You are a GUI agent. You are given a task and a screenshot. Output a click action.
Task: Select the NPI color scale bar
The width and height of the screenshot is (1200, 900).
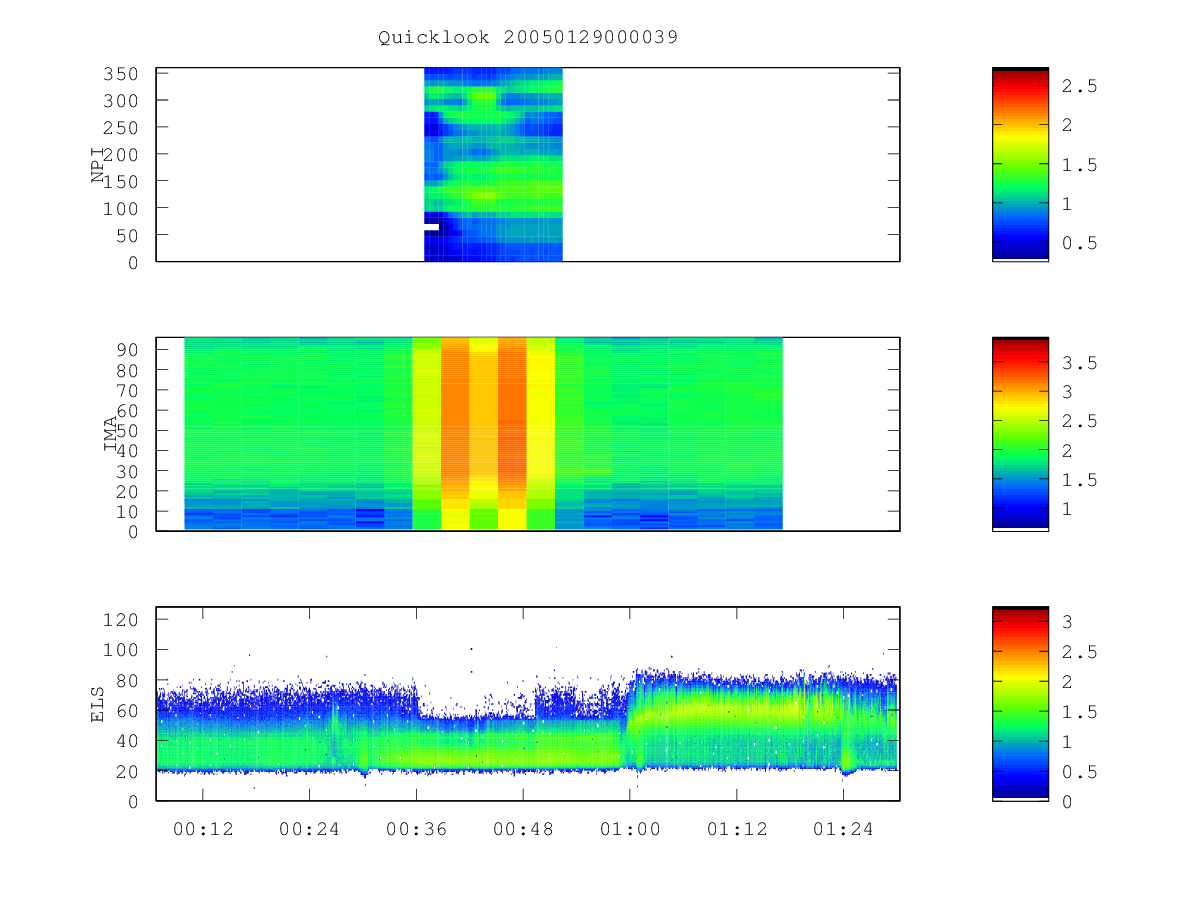click(1020, 164)
